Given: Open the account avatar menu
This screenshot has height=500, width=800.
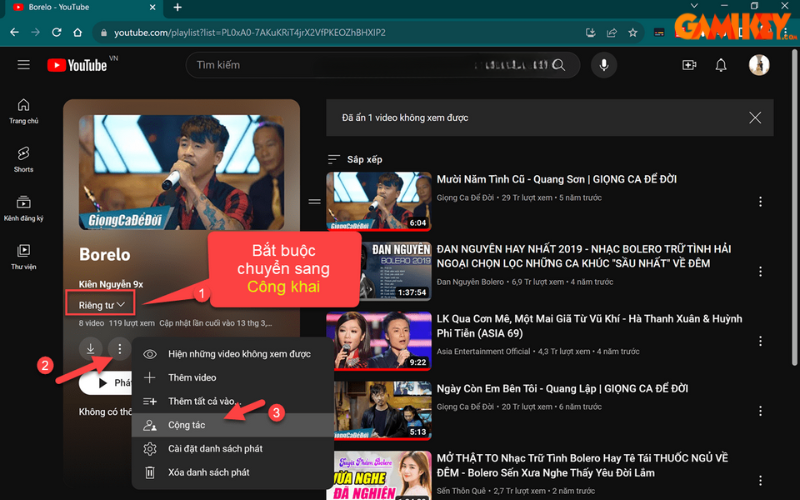Looking at the screenshot, I should pos(759,65).
